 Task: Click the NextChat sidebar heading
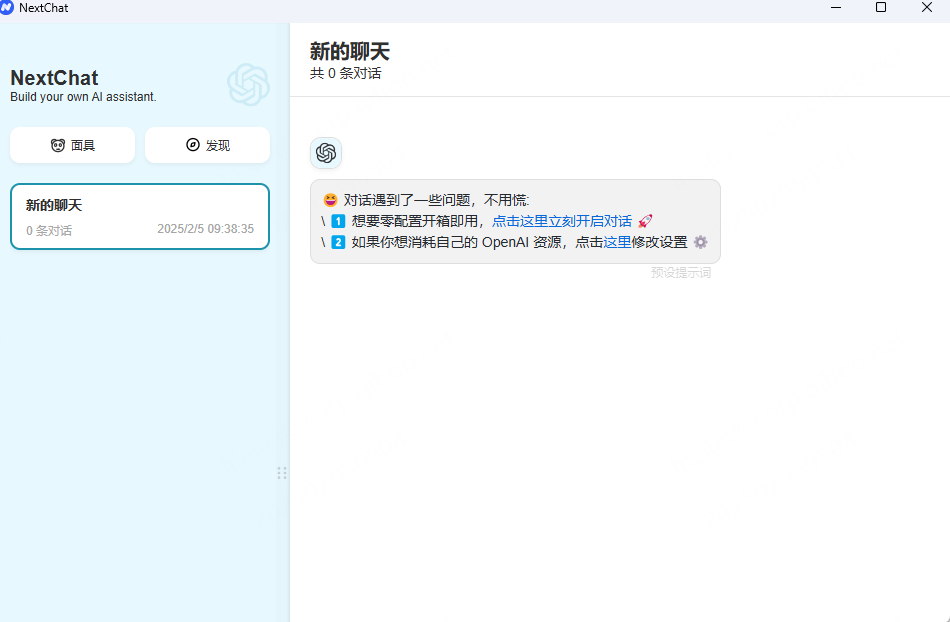click(55, 78)
